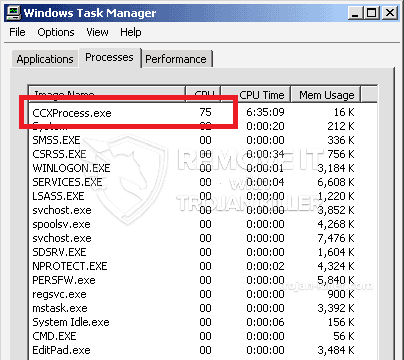Click the memory value 6,608 K
Image resolution: width=404 pixels, height=360 pixels.
tap(336, 182)
